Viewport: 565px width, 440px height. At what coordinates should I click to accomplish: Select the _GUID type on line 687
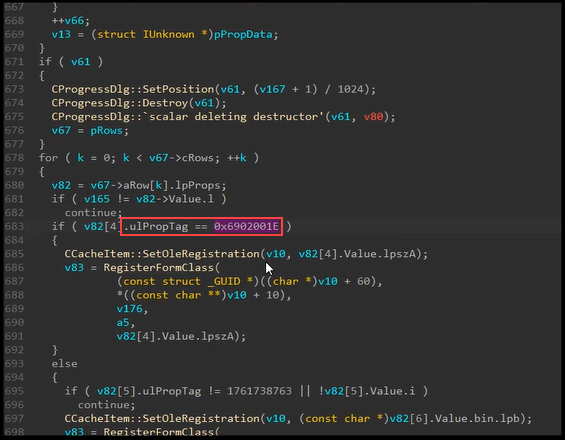(224, 281)
